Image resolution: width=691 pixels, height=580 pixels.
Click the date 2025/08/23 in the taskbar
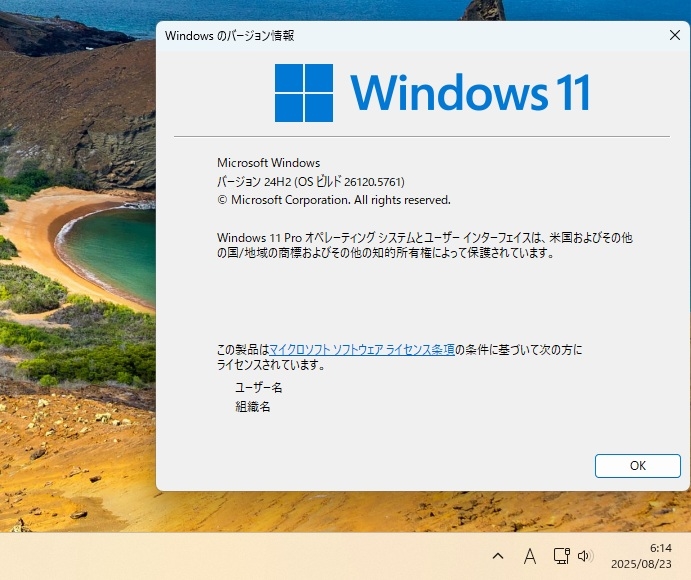641,564
